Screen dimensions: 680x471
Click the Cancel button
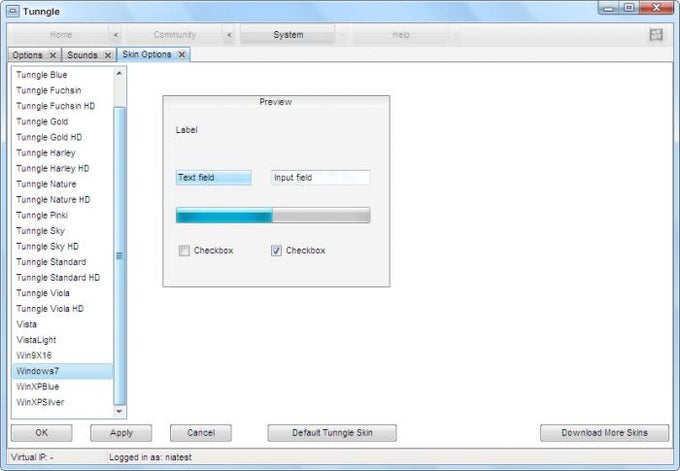coord(201,433)
